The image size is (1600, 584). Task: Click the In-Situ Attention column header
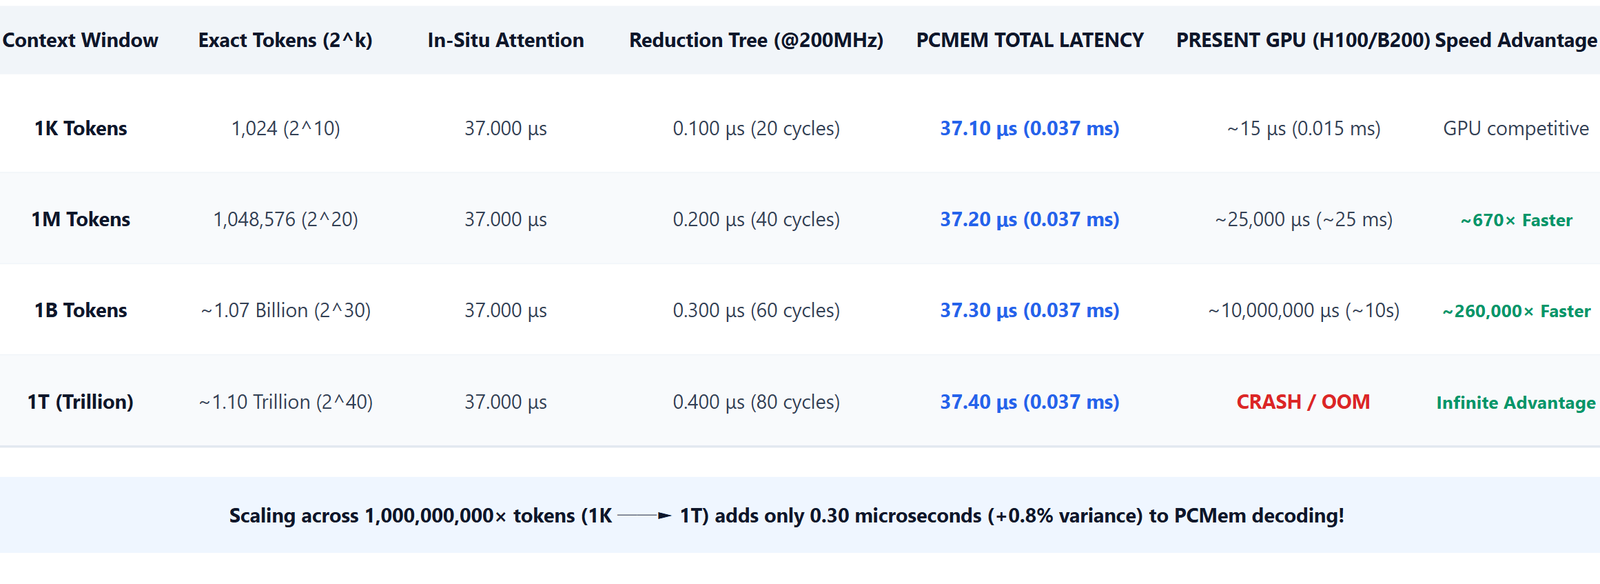click(506, 40)
